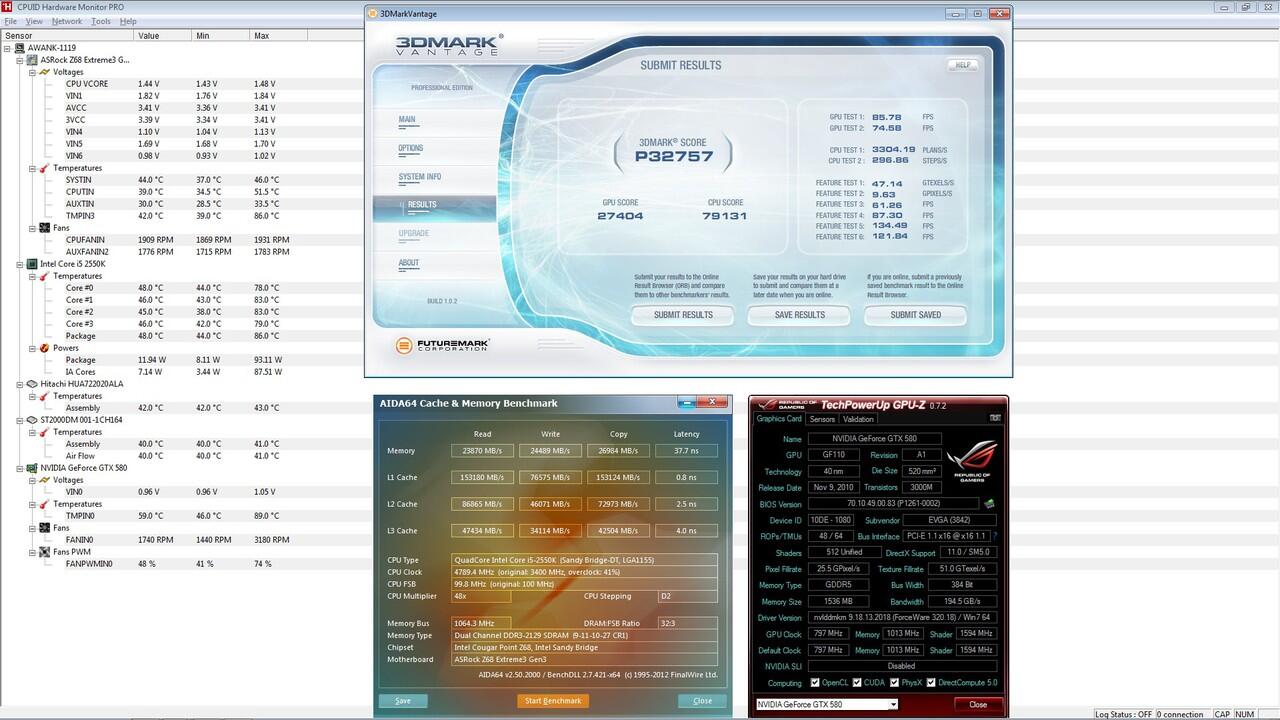Click the thermometer icon under ASRock Temperatures
The width and height of the screenshot is (1280, 720).
click(44, 168)
